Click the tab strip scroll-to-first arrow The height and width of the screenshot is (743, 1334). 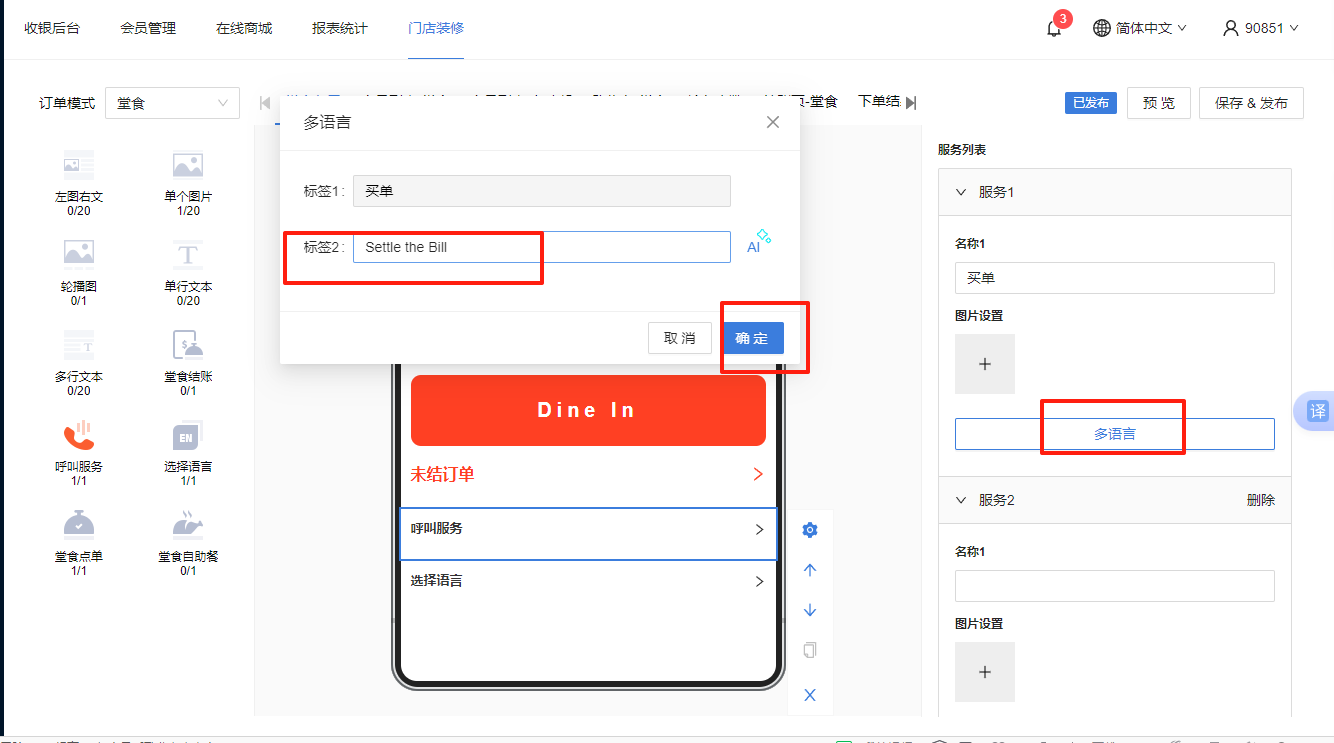[265, 102]
